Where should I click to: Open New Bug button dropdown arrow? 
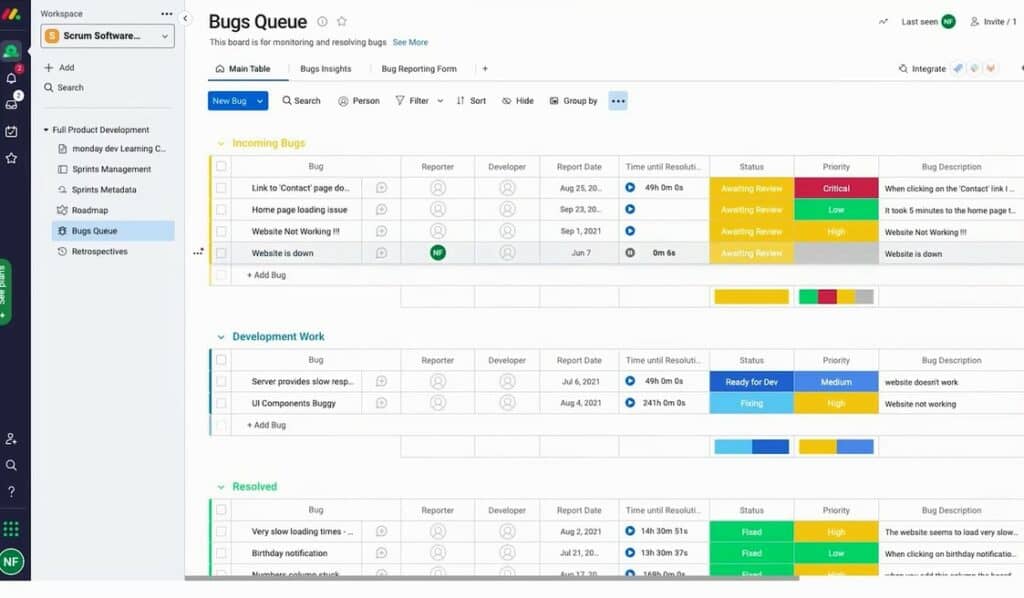[260, 101]
